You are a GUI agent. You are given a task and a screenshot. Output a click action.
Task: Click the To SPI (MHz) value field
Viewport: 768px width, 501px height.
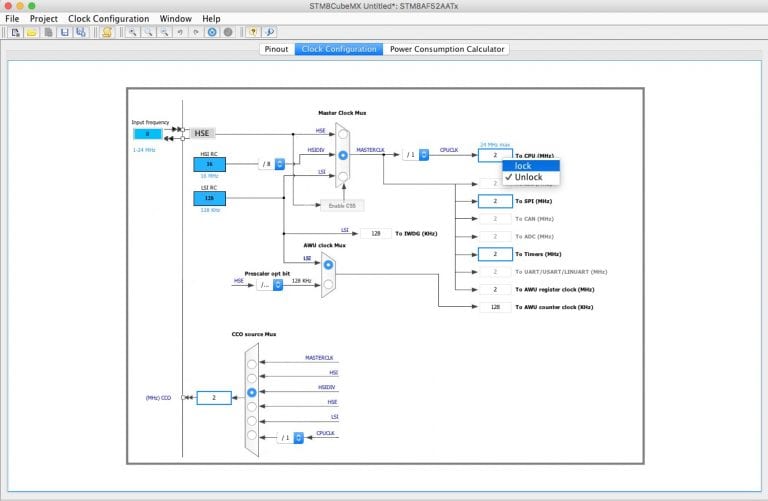tap(495, 201)
